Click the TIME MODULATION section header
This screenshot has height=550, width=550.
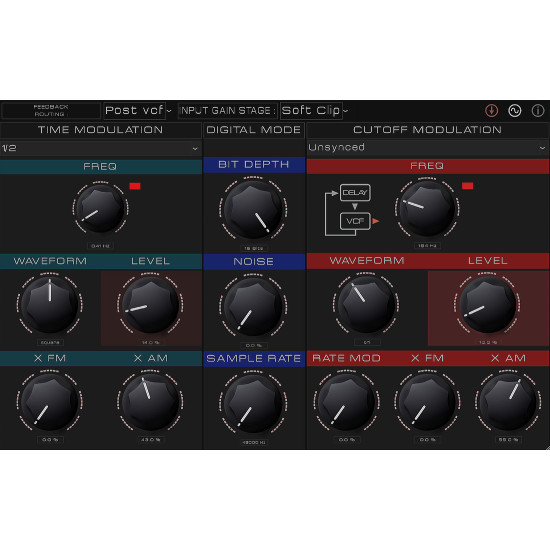[101, 130]
